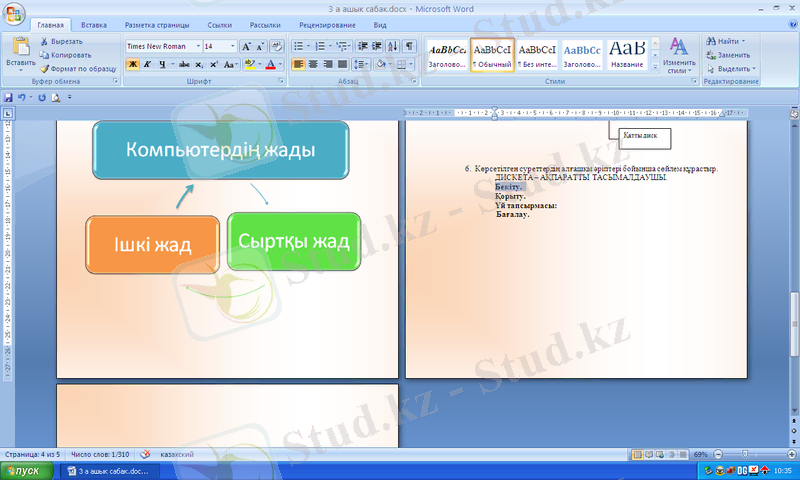Screen dimensions: 800x480
Task: Expand the Найти (Find) dropdown arrow
Action: pyautogui.click(x=743, y=41)
